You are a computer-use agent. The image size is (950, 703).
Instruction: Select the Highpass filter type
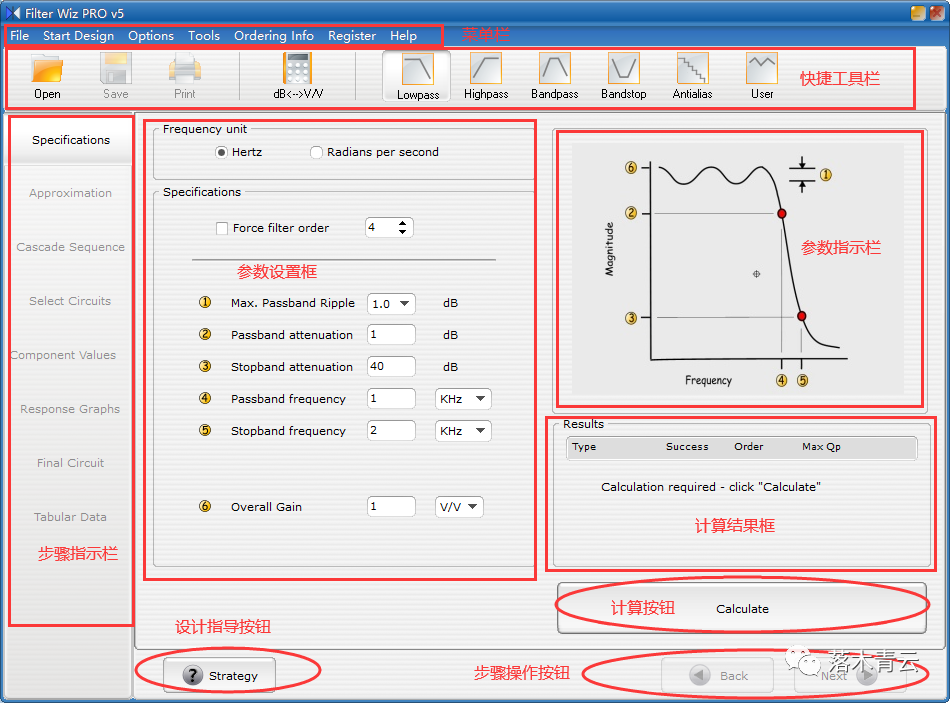click(486, 76)
